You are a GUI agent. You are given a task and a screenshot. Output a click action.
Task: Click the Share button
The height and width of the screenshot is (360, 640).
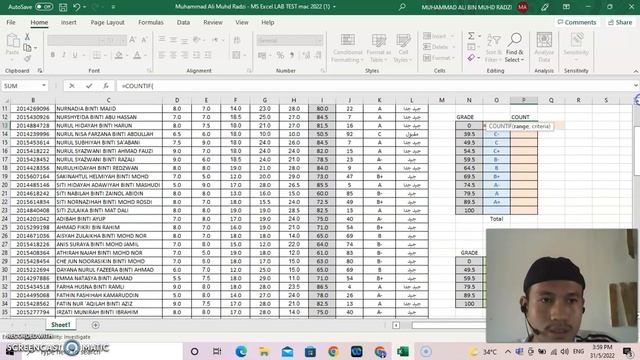point(620,22)
